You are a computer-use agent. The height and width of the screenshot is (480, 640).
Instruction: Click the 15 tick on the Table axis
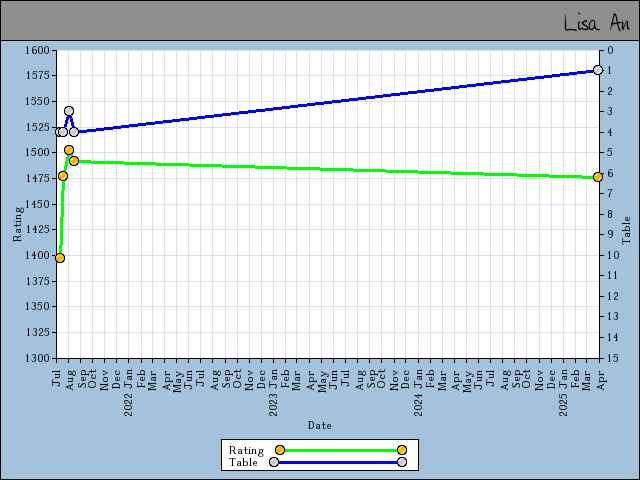(x=613, y=358)
